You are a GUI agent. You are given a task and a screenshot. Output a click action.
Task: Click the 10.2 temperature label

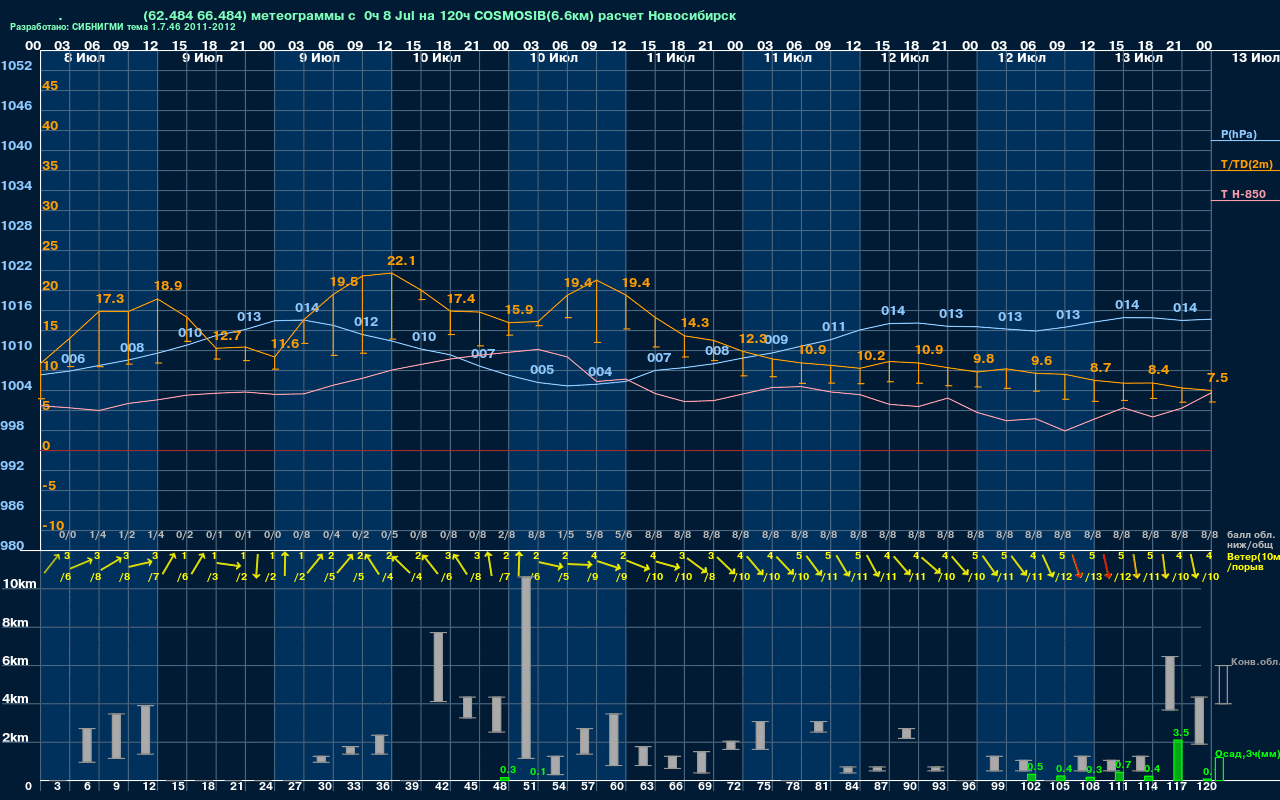[871, 357]
